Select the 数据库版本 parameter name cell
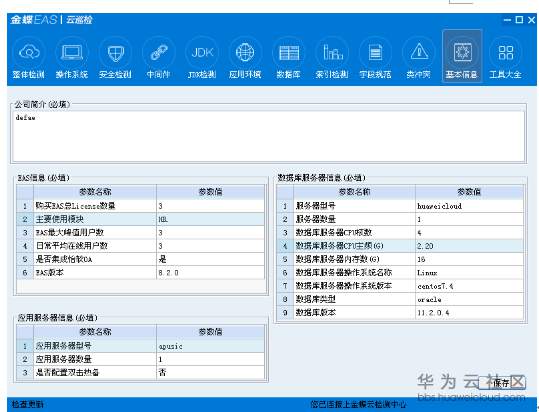This screenshot has width=539, height=412. [x=354, y=313]
